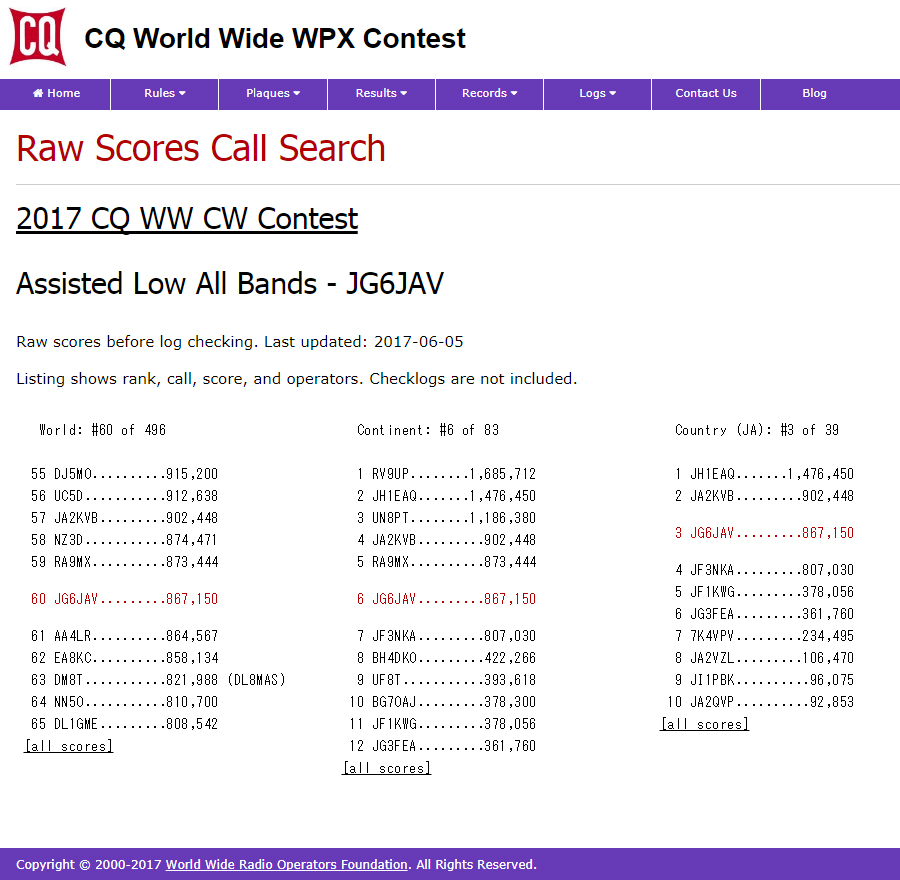Go to Home in navigation bar
Image resolution: width=900 pixels, height=880 pixels.
point(56,93)
